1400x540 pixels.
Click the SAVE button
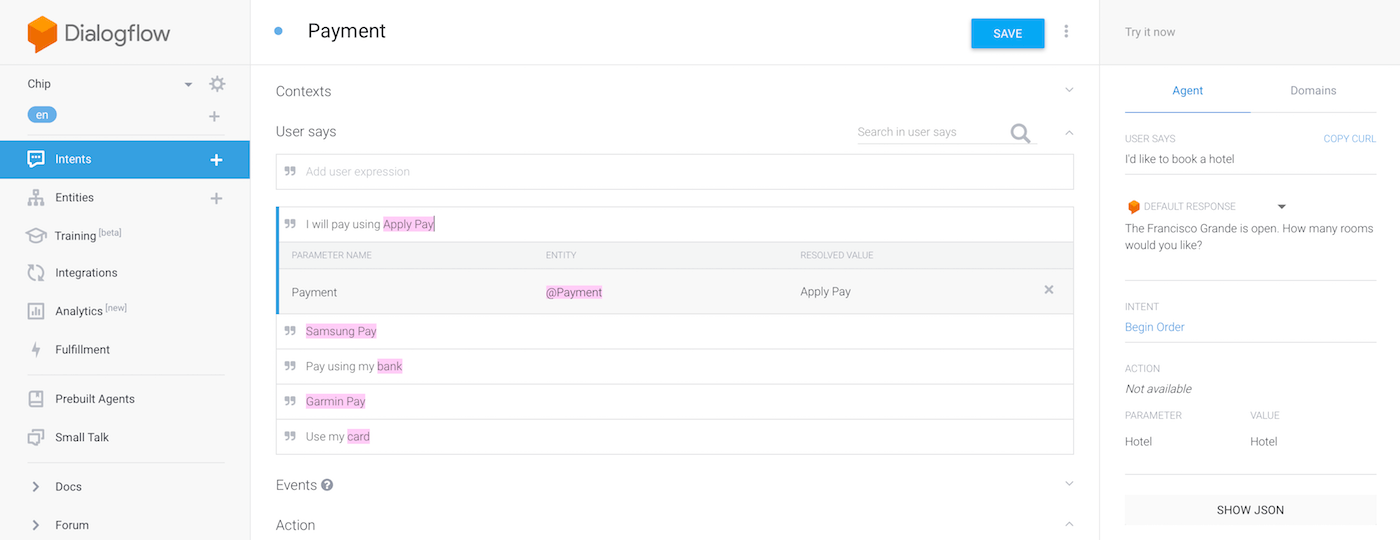[1007, 33]
